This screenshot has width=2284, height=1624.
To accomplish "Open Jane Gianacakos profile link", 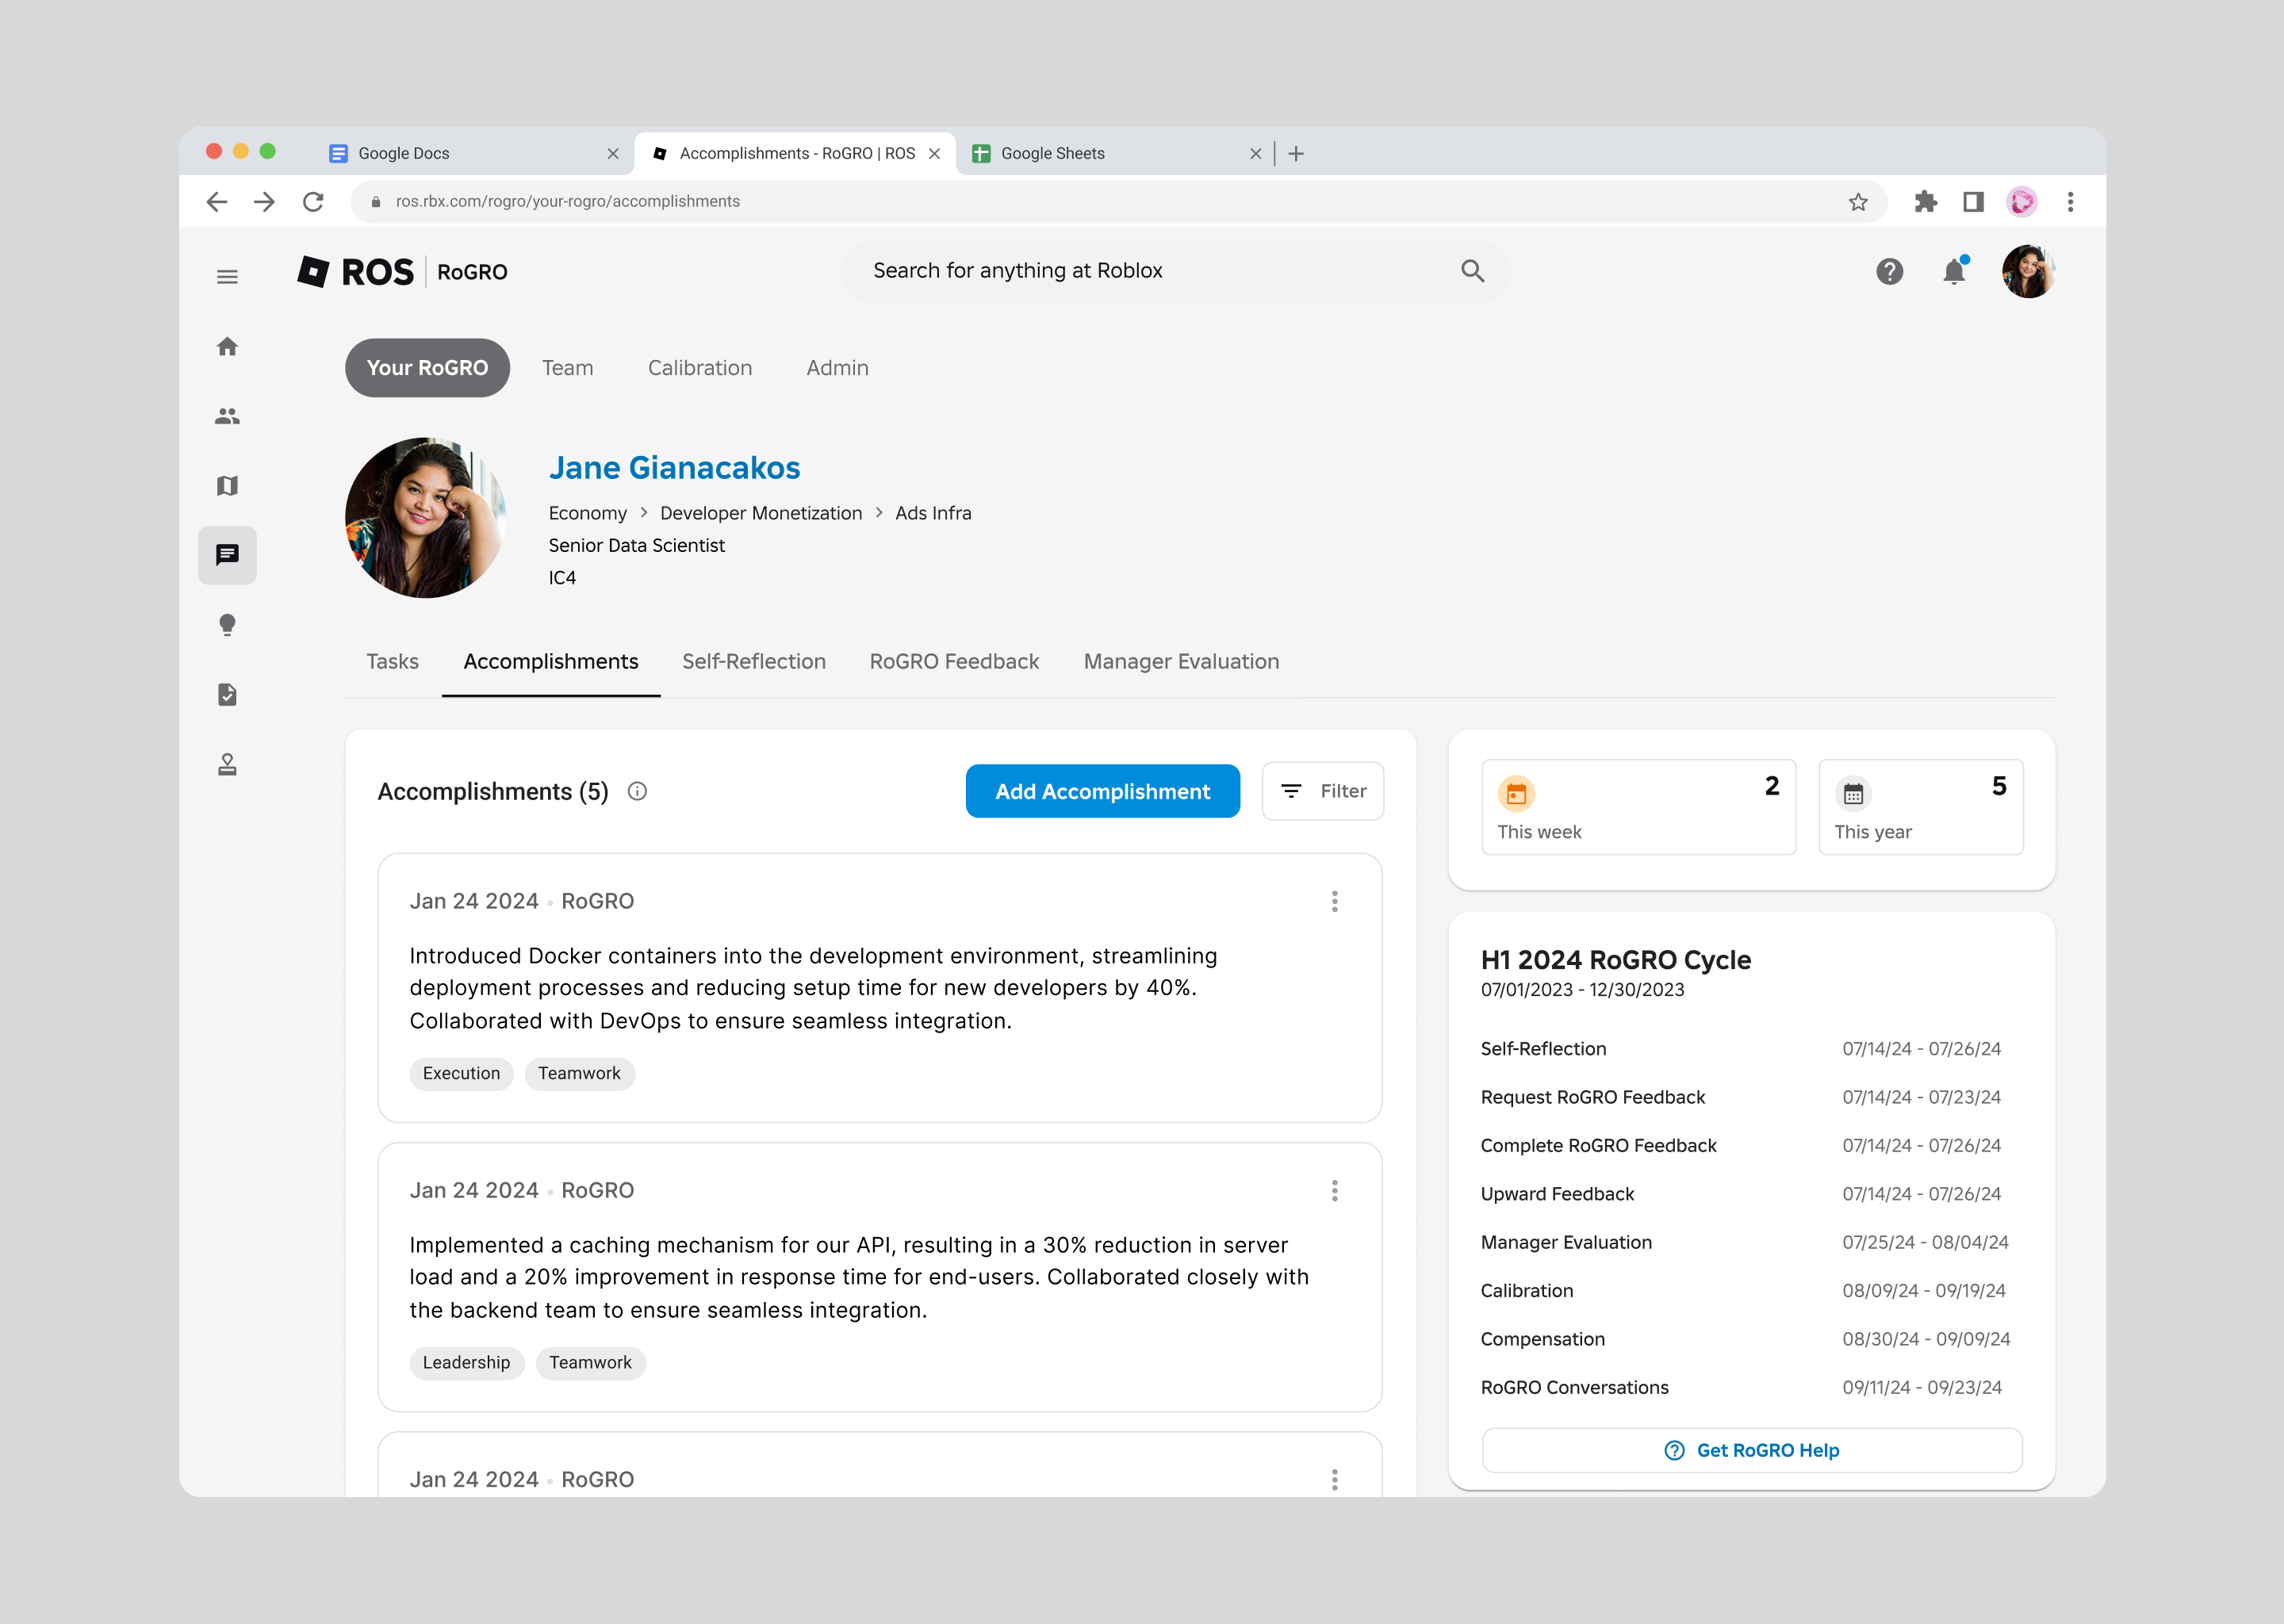I will [x=674, y=467].
